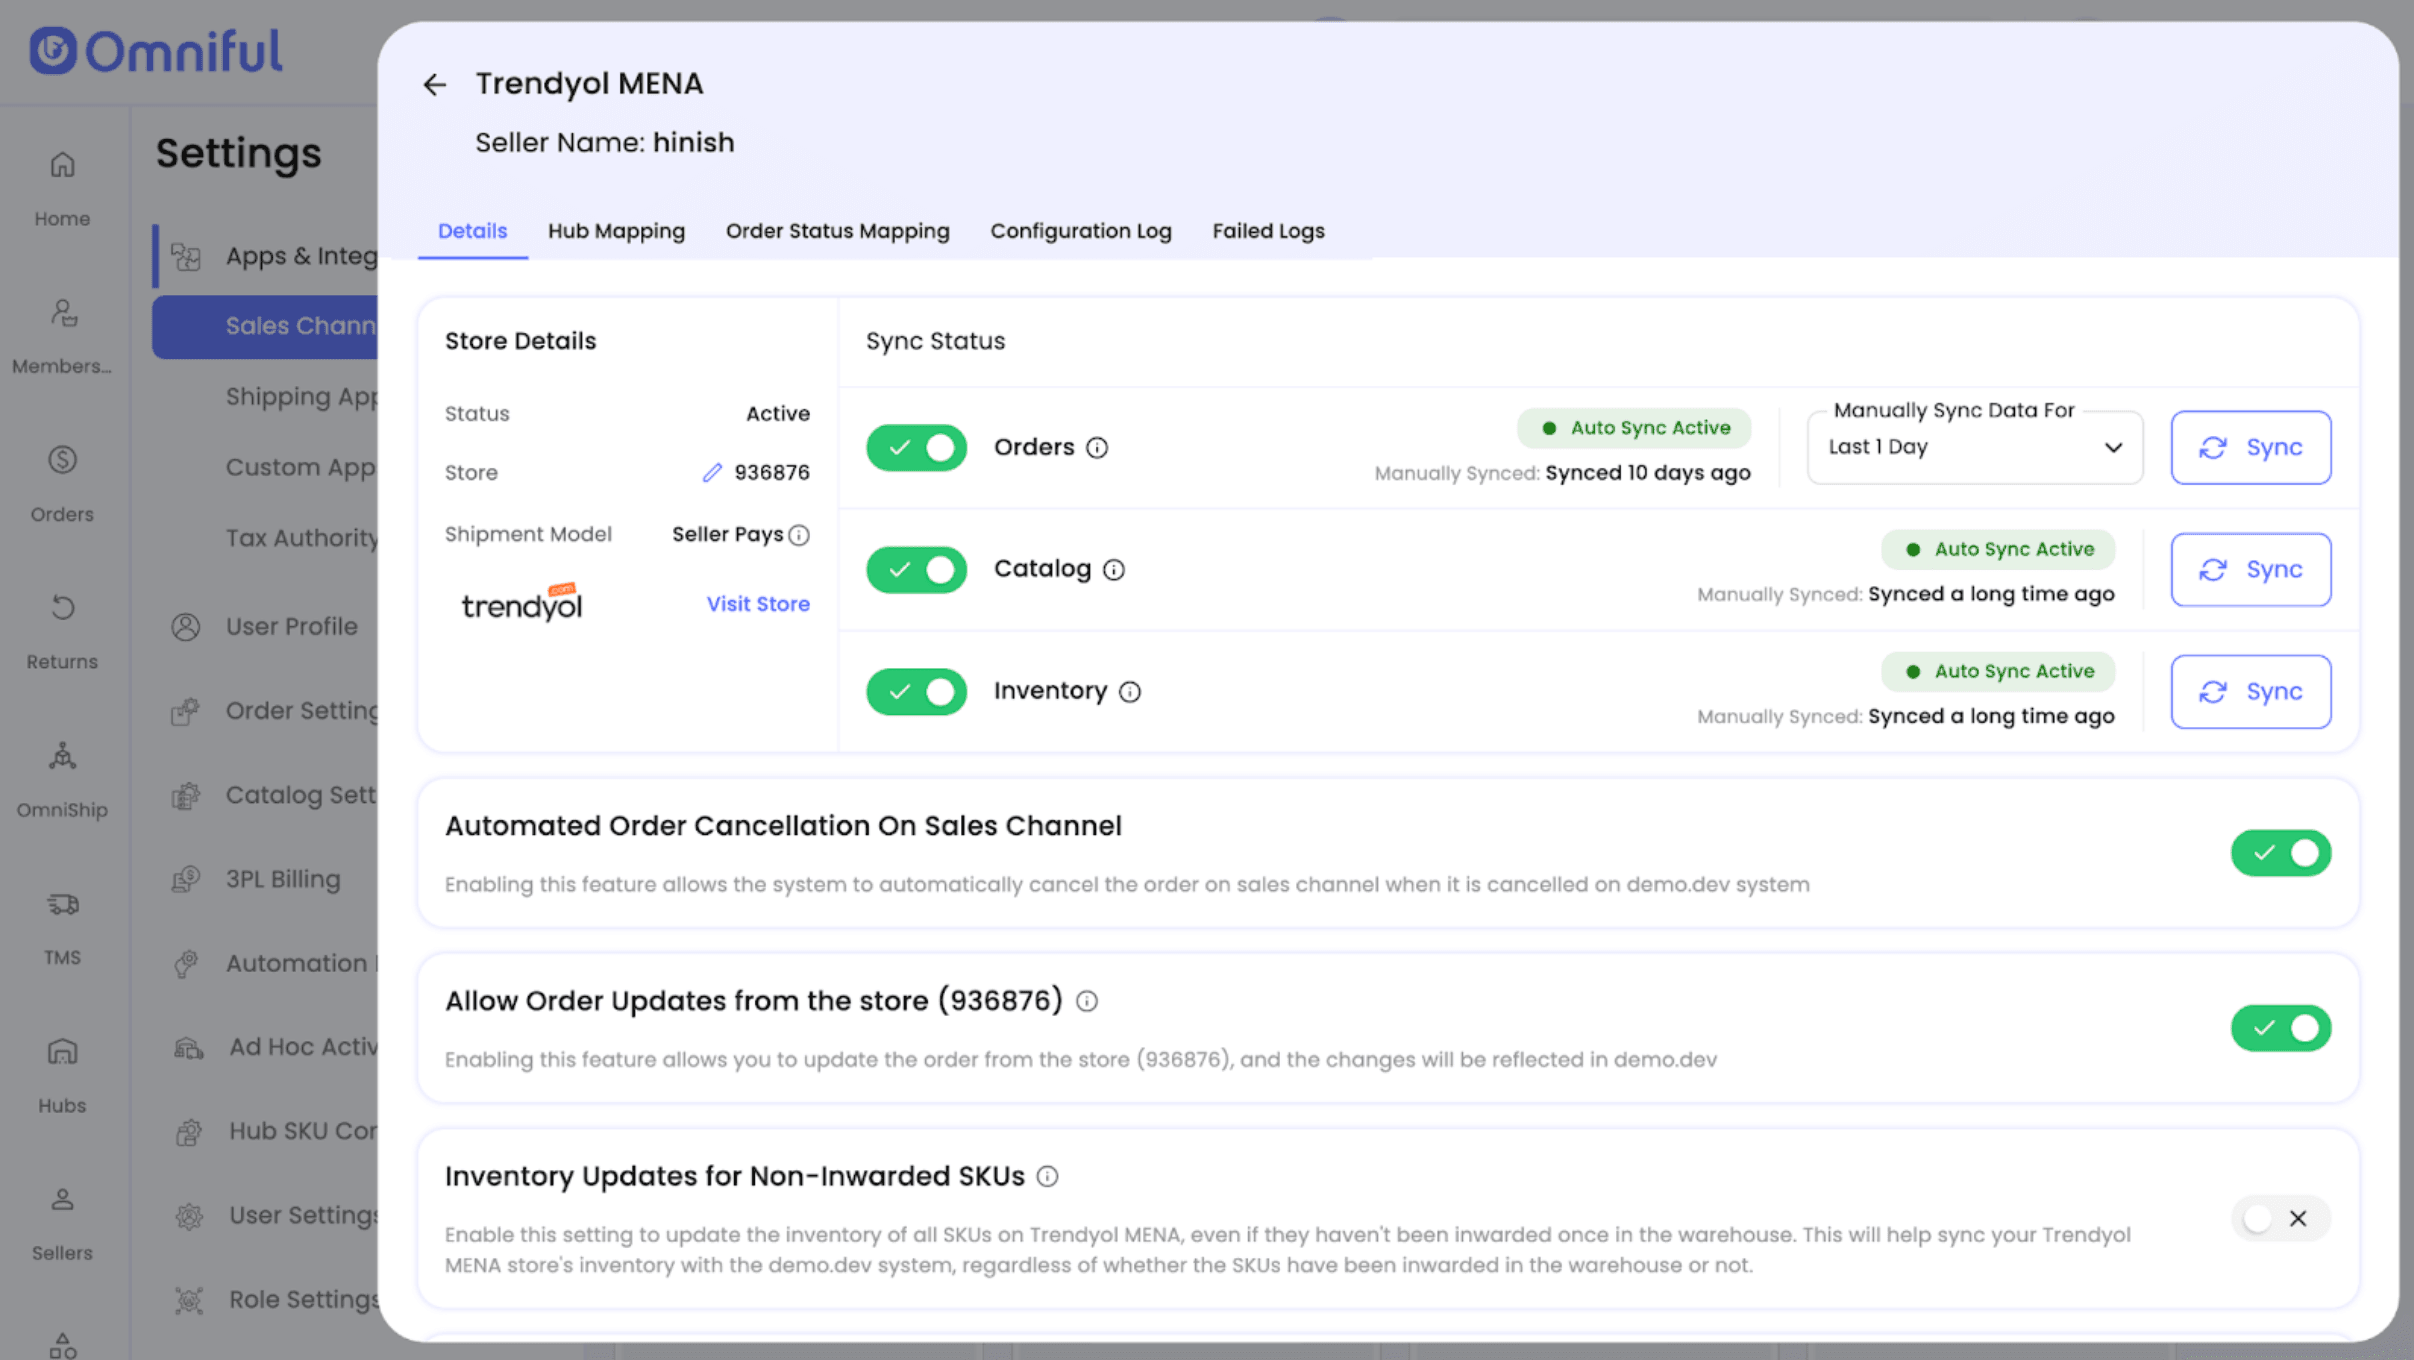2414x1360 pixels.
Task: Click the Visit Store link
Action: (758, 604)
